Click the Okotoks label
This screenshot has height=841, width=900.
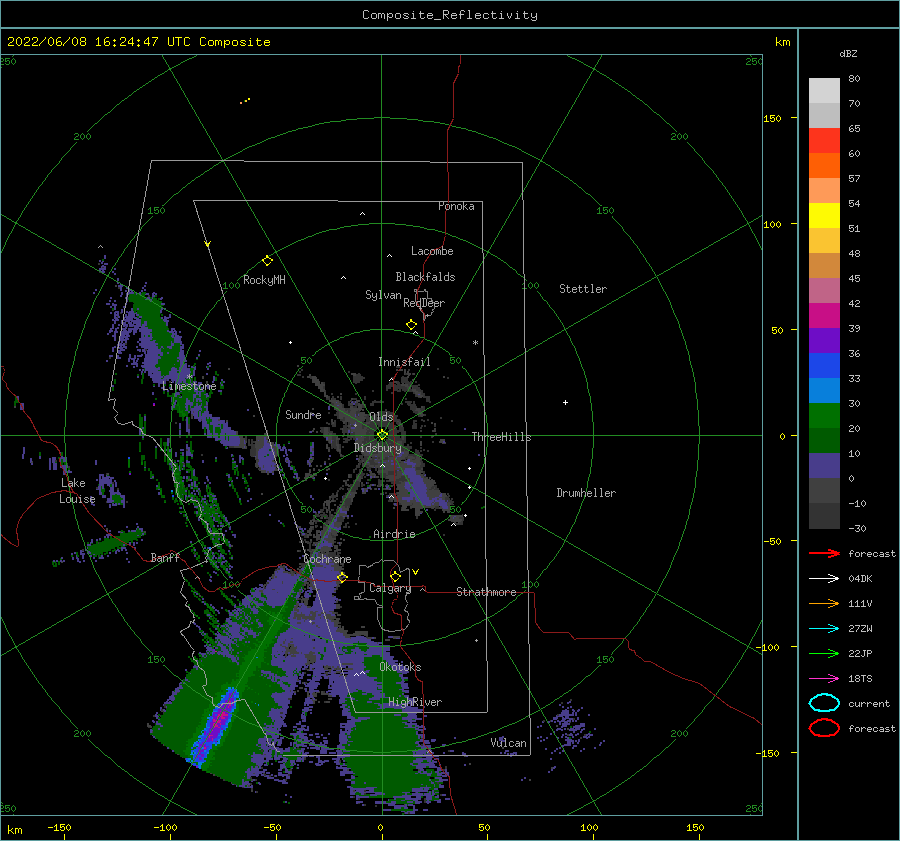tap(400, 667)
